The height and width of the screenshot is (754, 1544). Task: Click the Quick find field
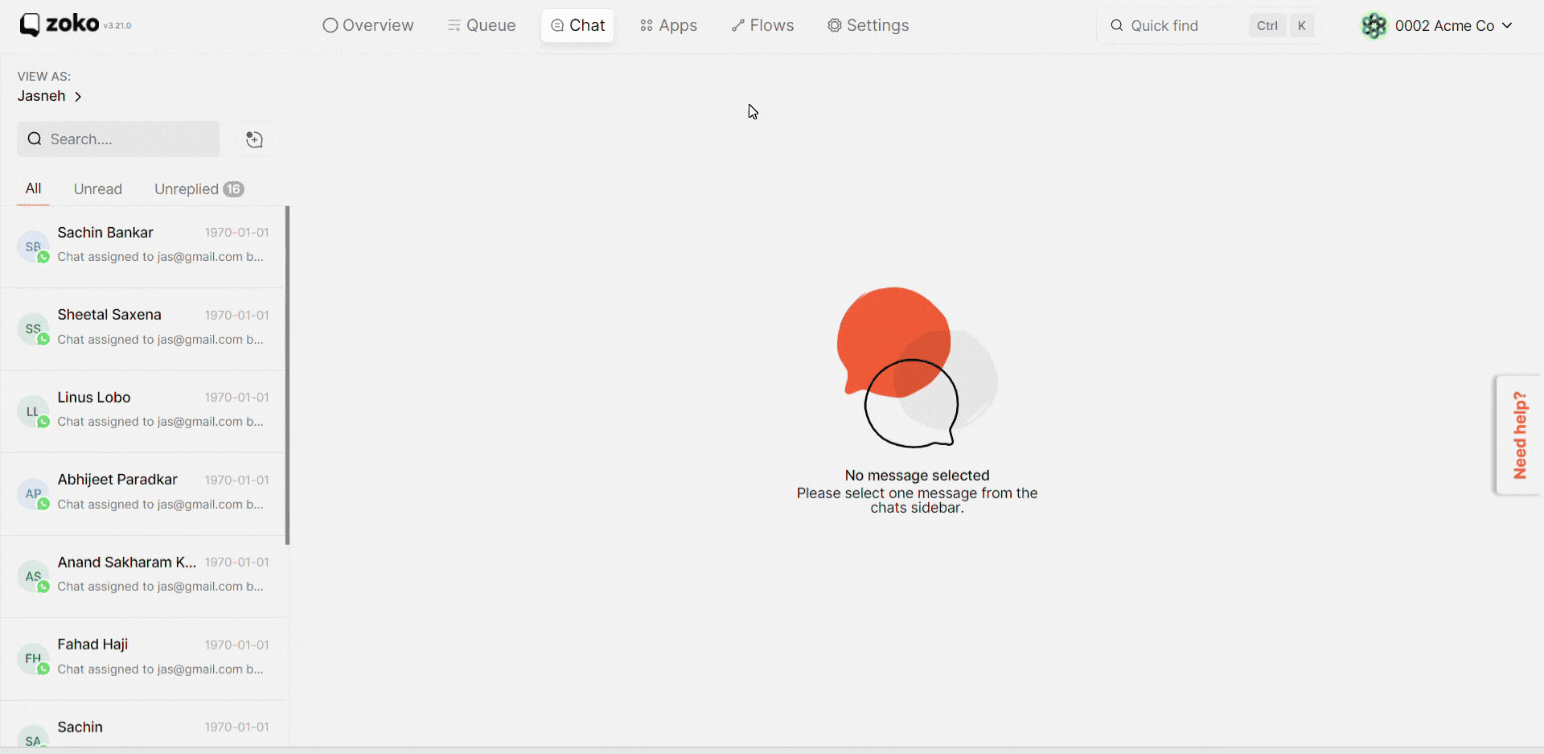tap(1213, 26)
